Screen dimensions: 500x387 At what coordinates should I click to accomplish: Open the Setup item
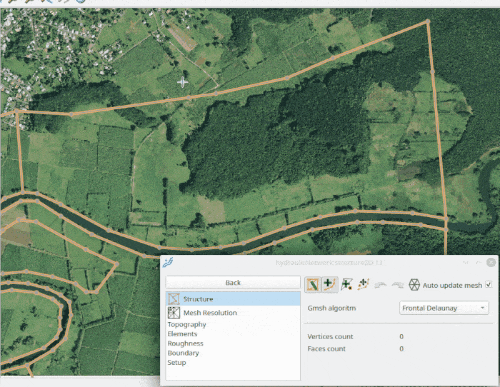point(177,362)
